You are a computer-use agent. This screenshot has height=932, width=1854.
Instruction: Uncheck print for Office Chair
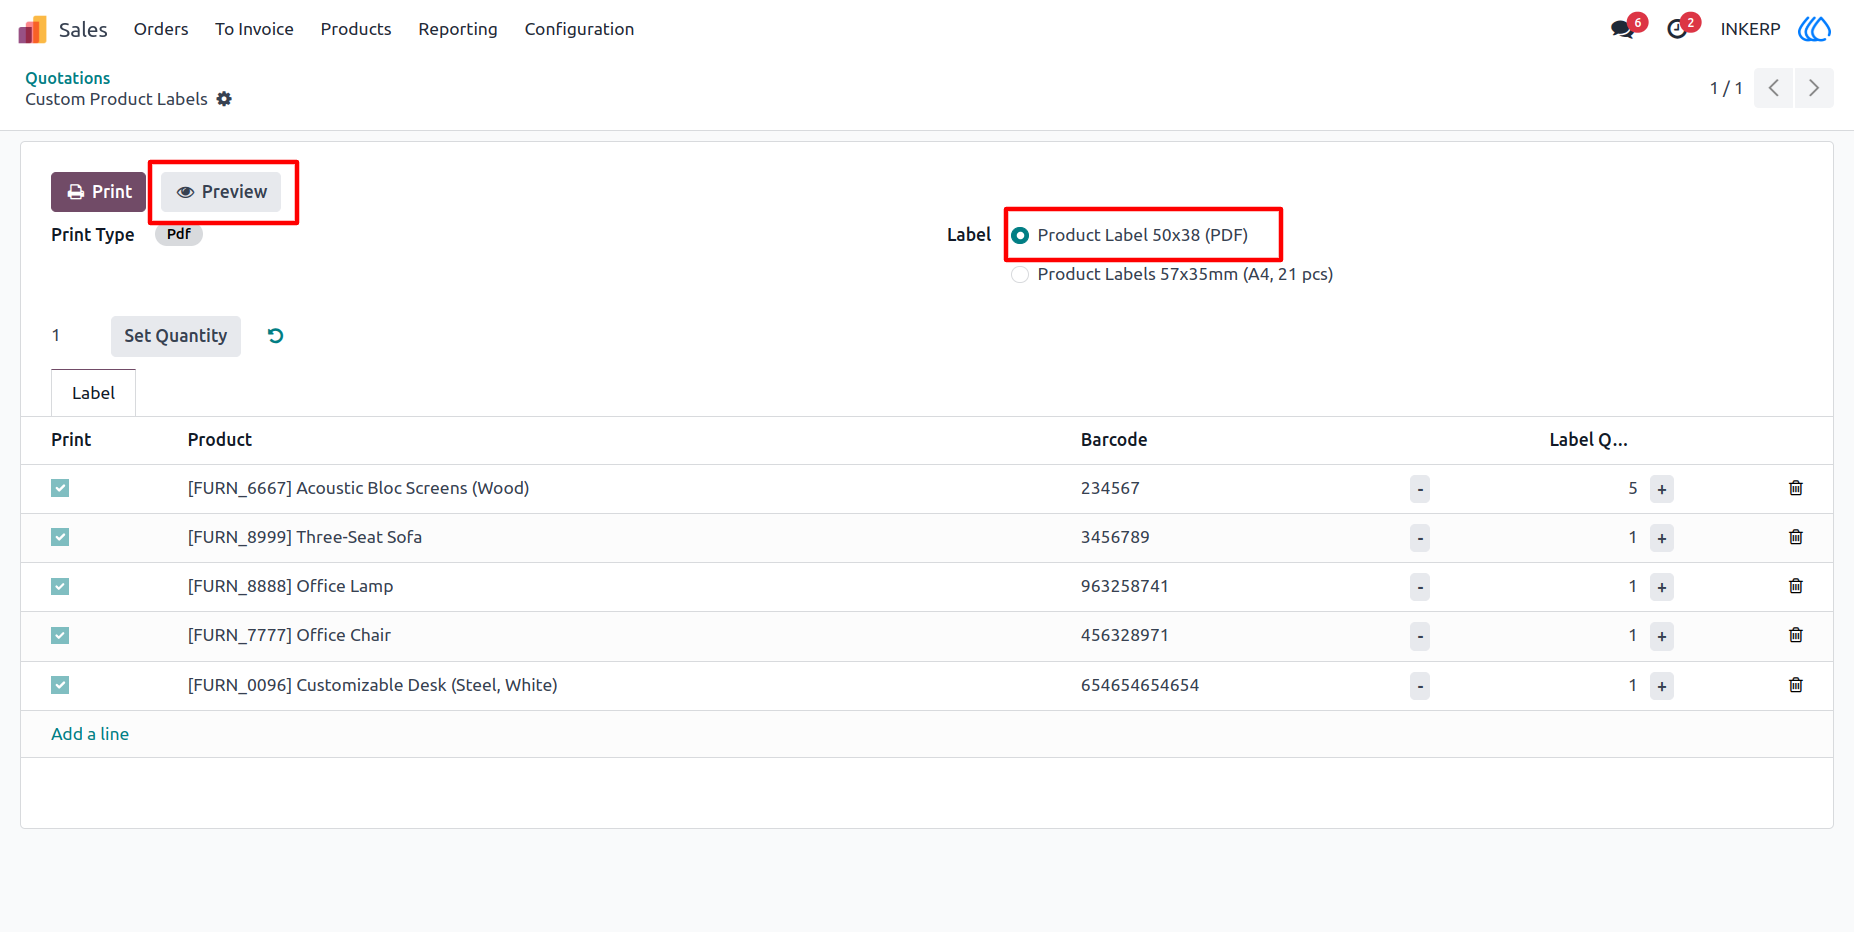[60, 635]
